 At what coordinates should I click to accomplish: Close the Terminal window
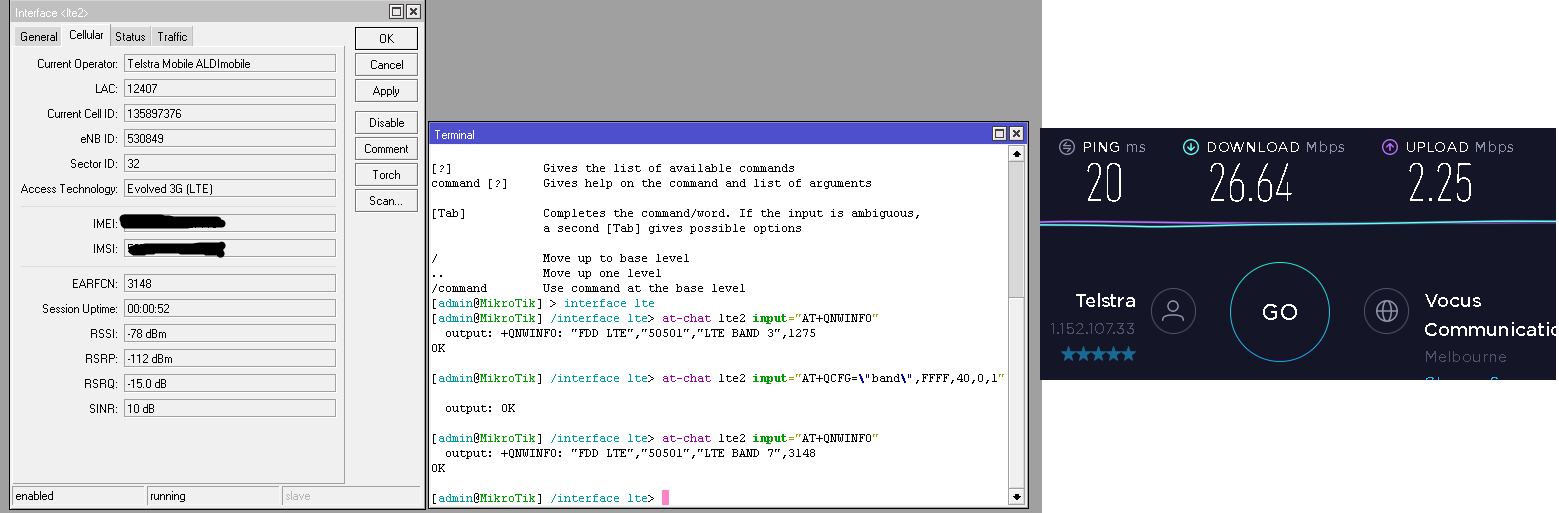tap(1016, 134)
